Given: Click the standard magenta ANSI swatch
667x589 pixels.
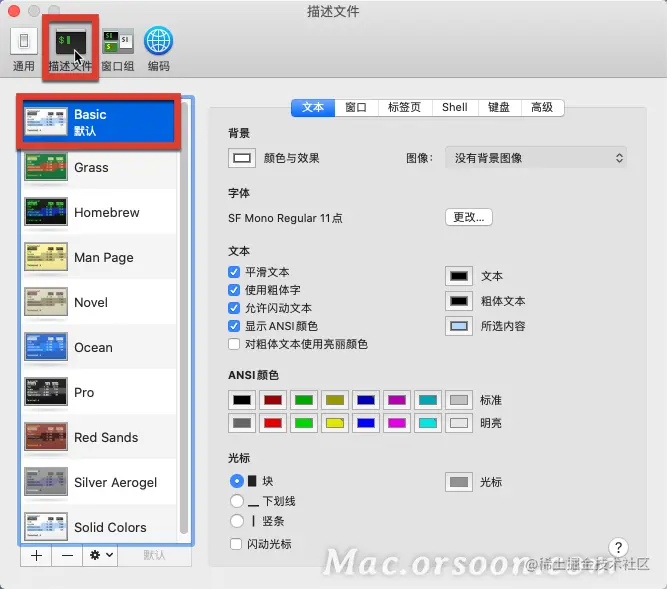Looking at the screenshot, I should [x=397, y=400].
